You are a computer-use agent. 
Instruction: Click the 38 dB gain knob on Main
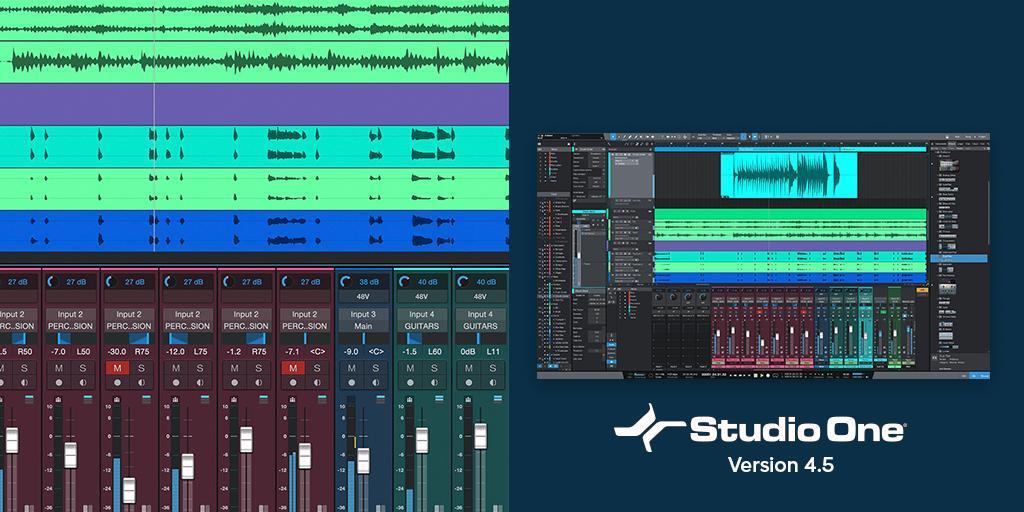(347, 281)
